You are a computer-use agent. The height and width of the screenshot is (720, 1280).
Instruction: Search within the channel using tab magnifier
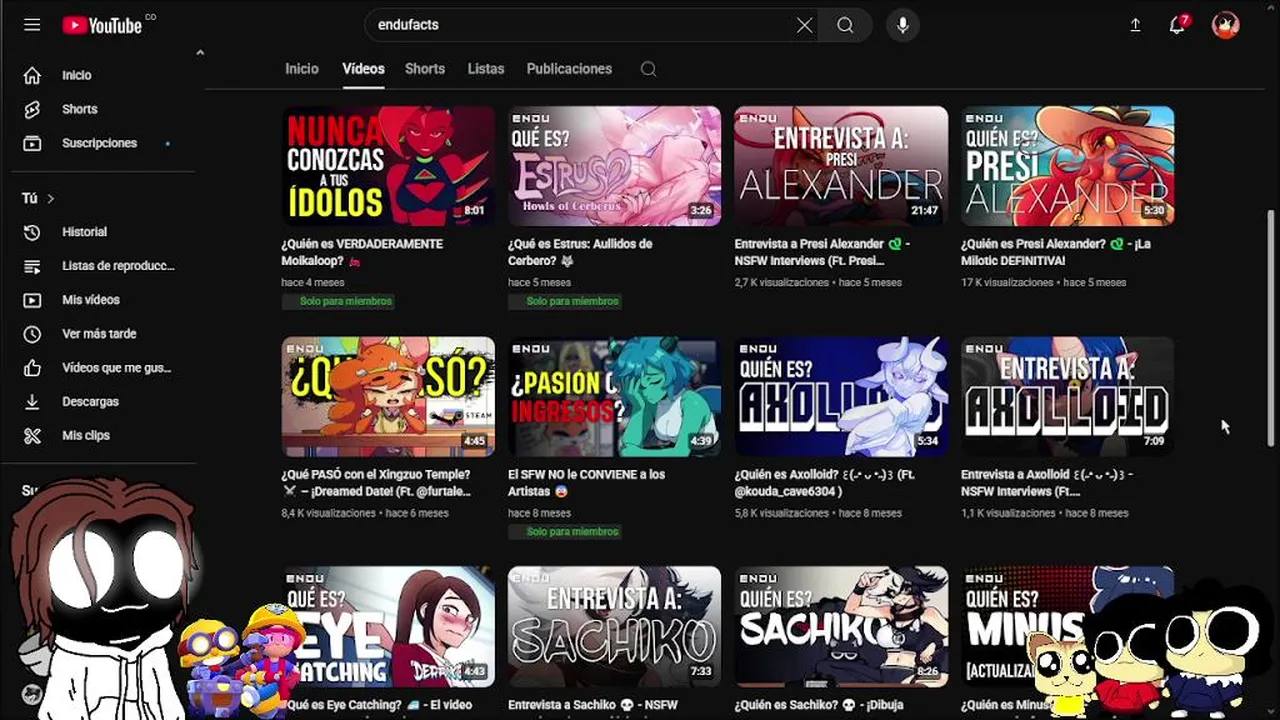pyautogui.click(x=648, y=69)
